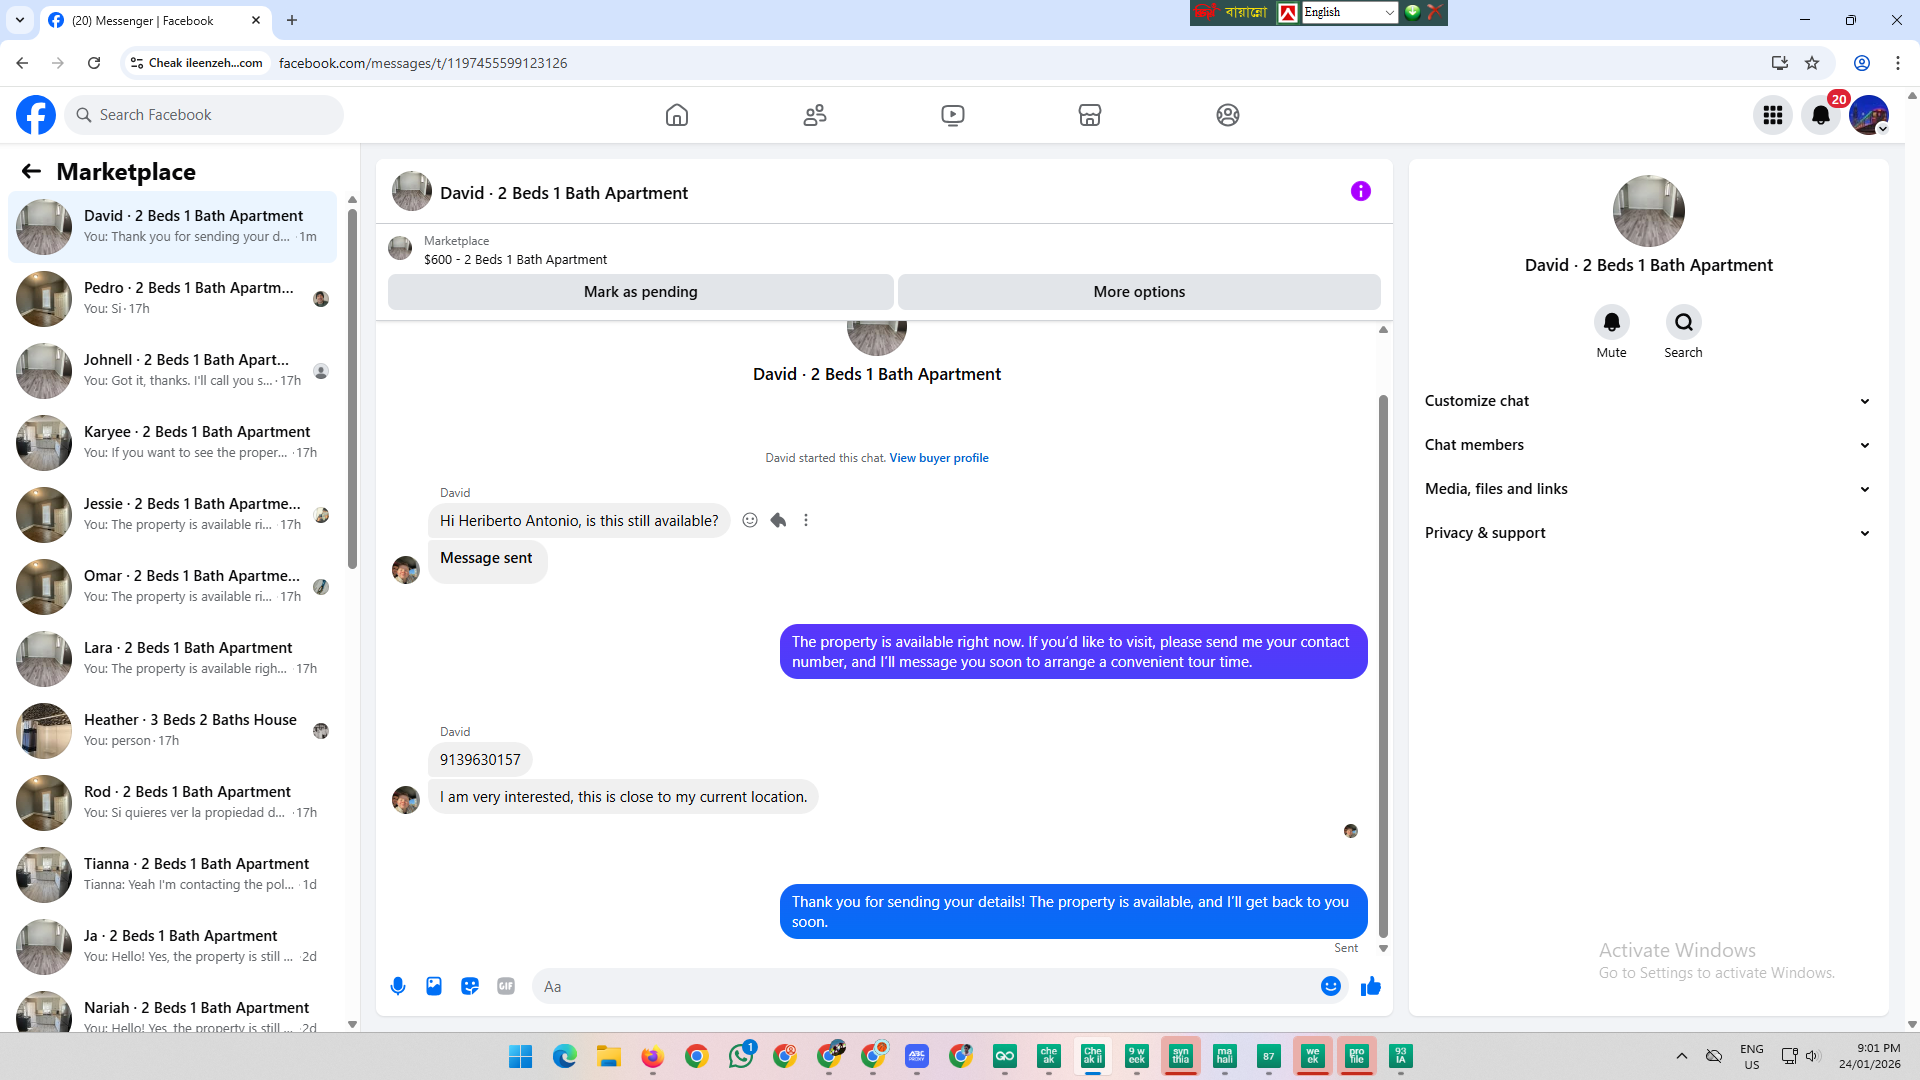Click the purple conversation info icon

click(1360, 191)
